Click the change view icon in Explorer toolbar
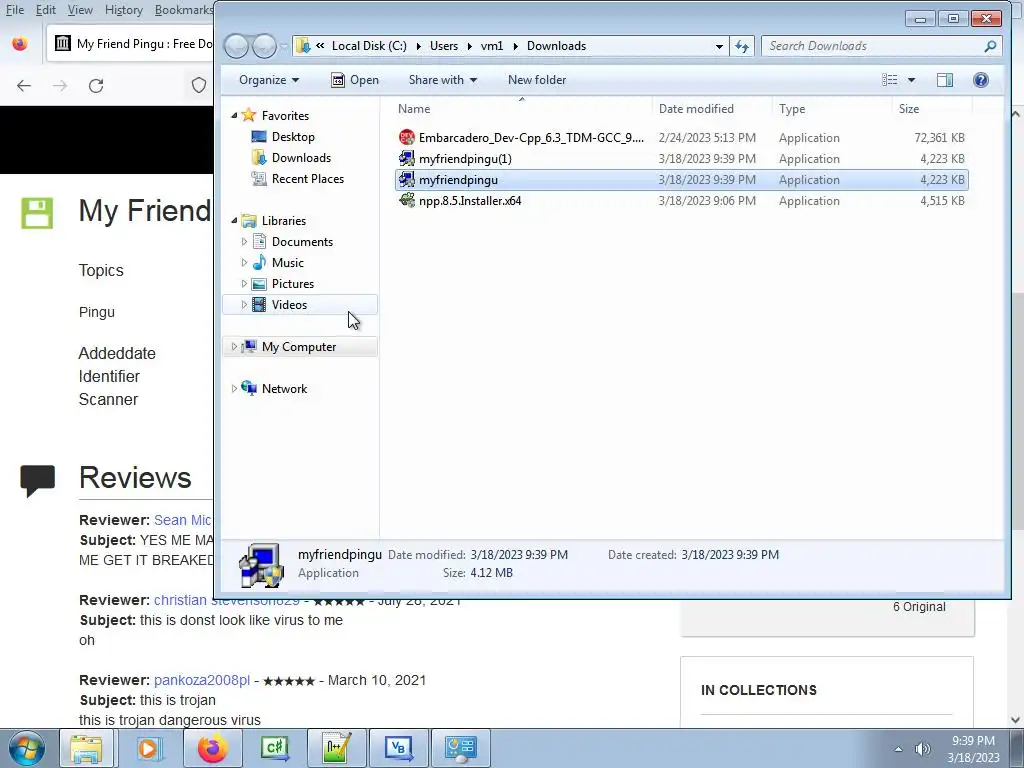Image resolution: width=1024 pixels, height=768 pixels. coord(889,80)
